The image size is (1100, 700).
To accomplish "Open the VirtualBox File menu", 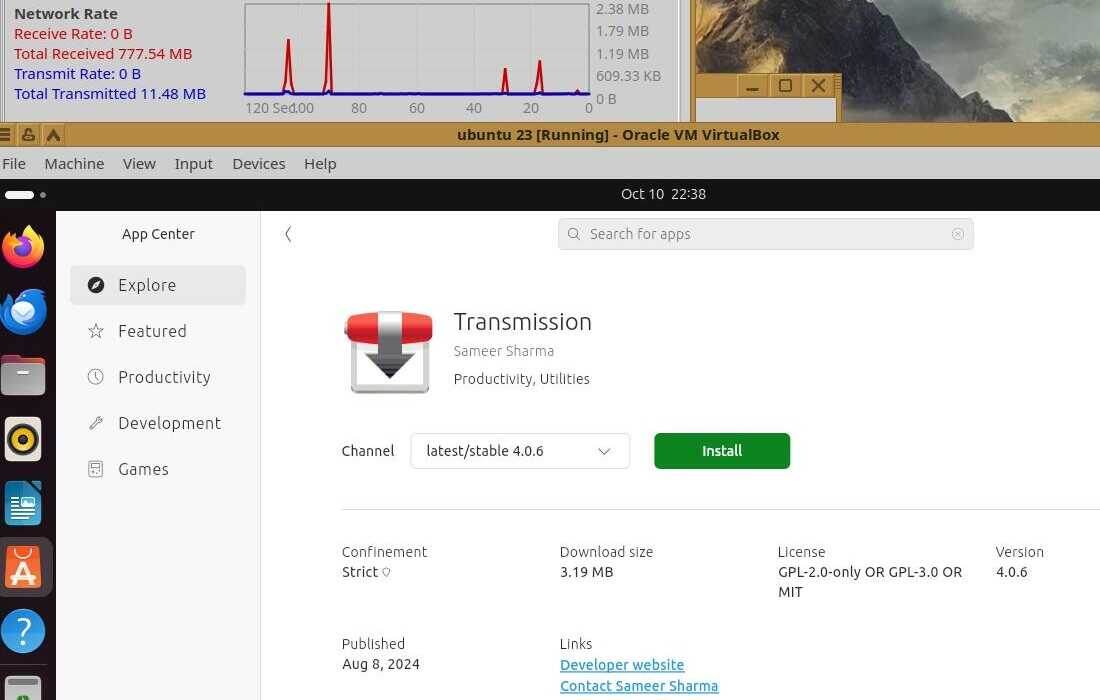I will point(14,163).
